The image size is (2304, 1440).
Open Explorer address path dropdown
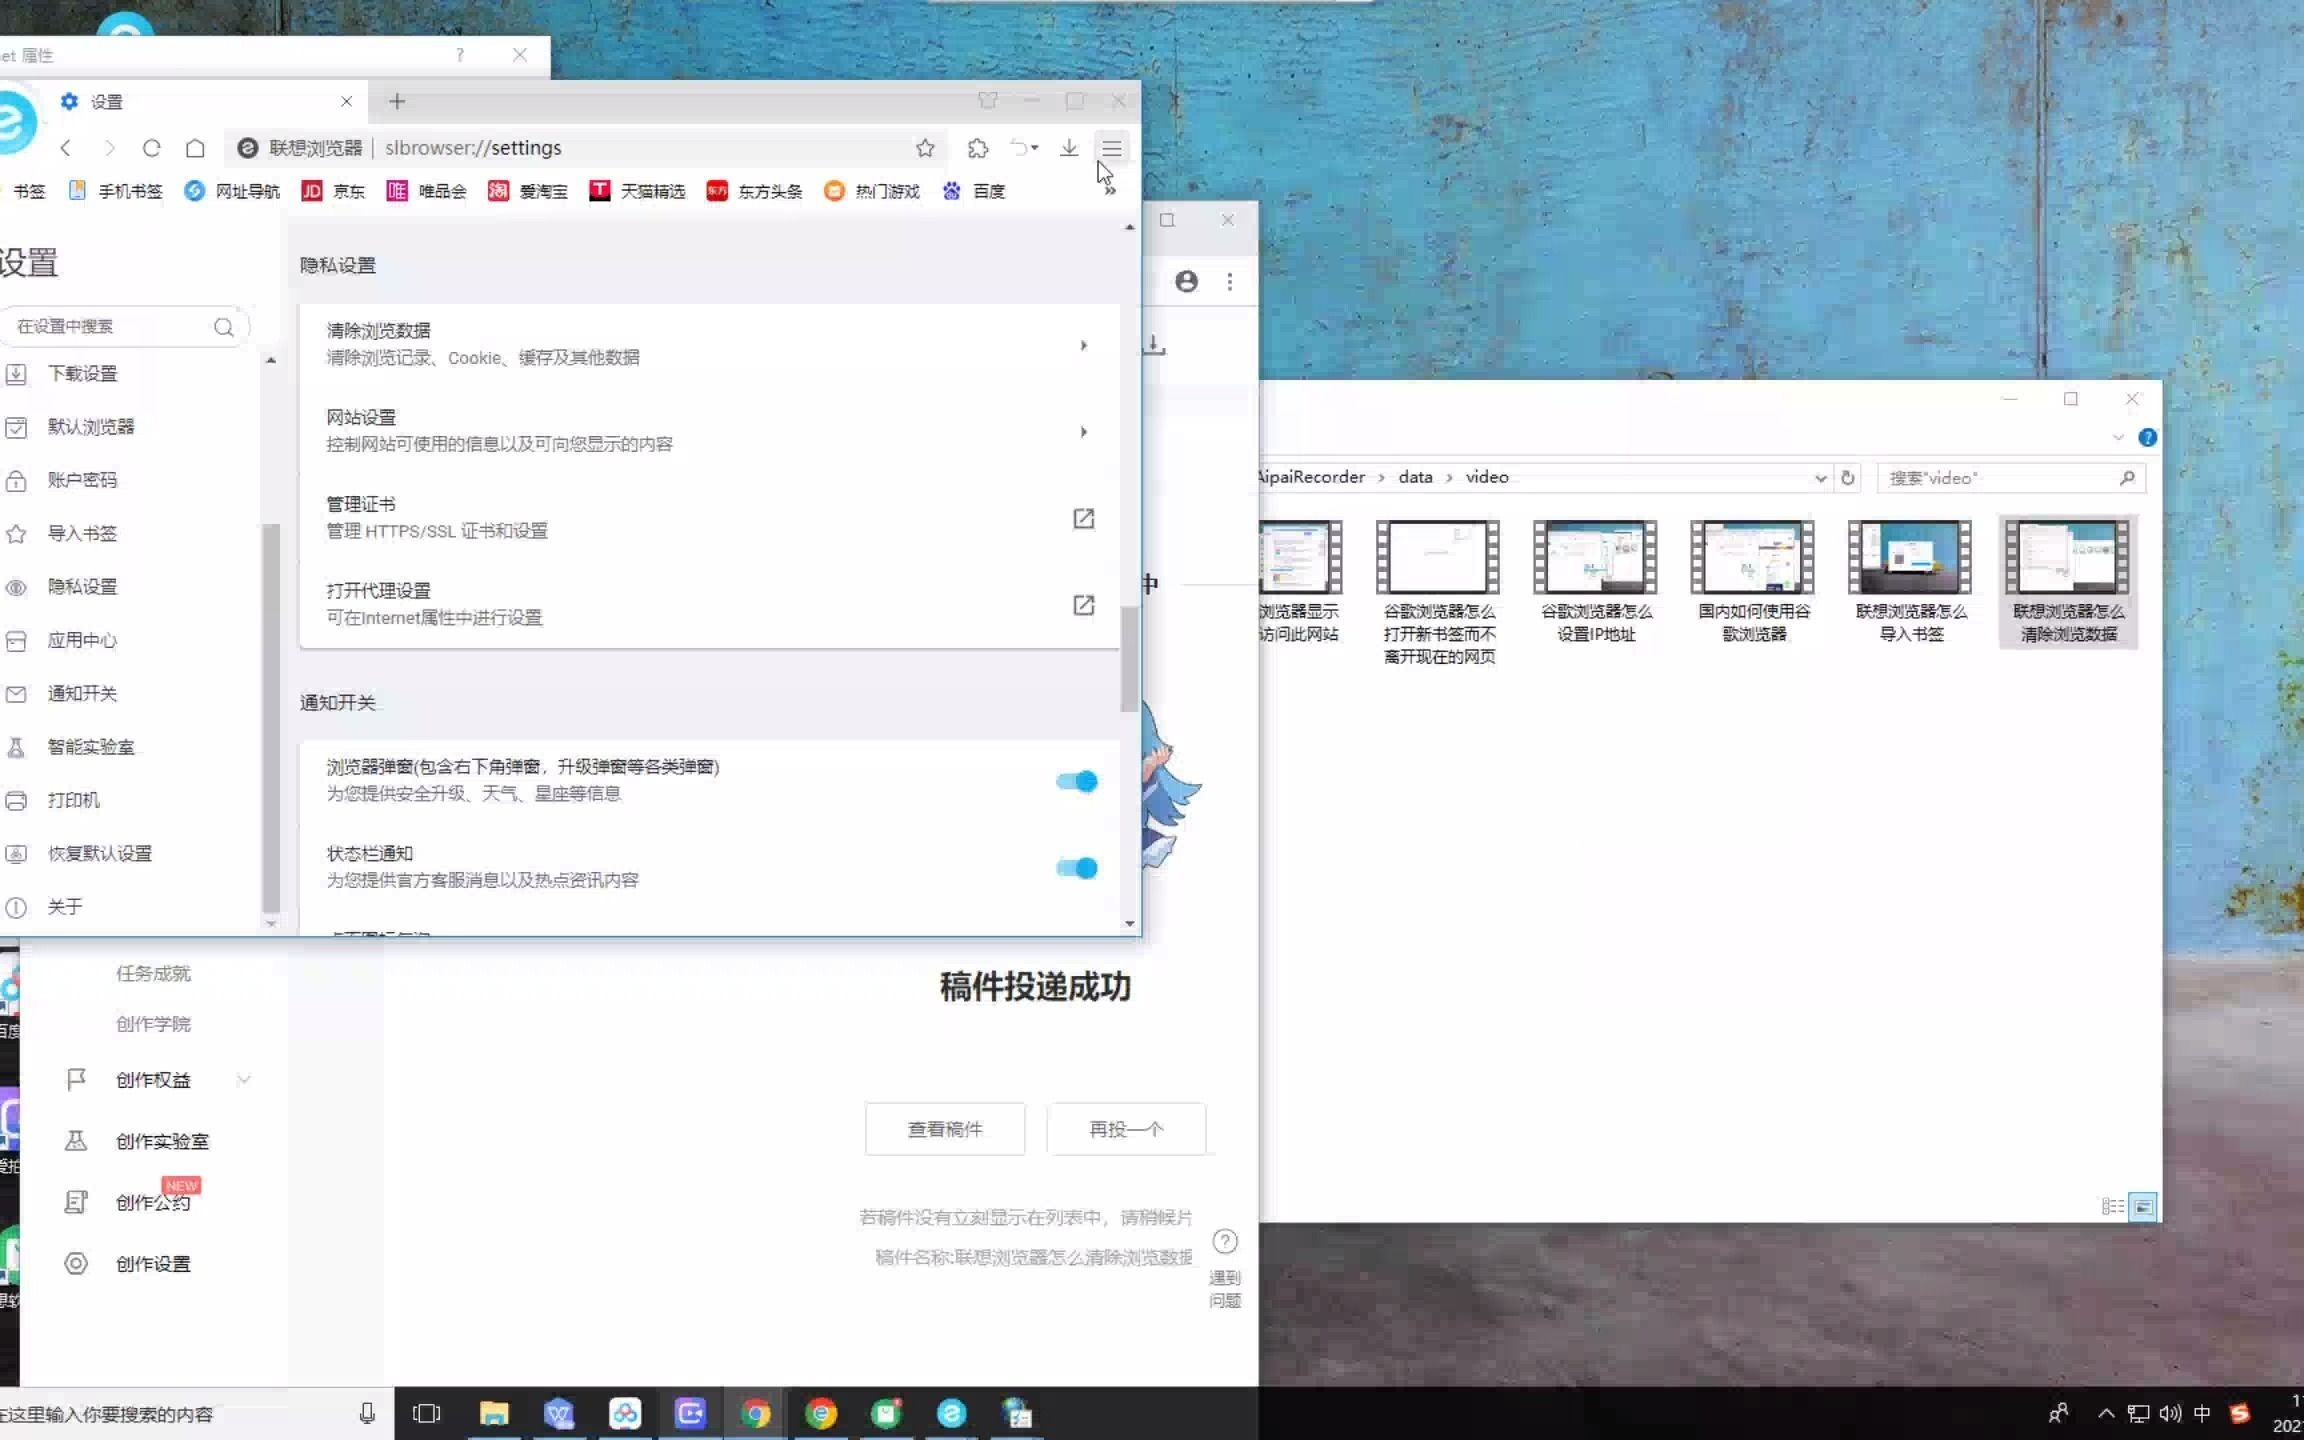pos(1820,478)
